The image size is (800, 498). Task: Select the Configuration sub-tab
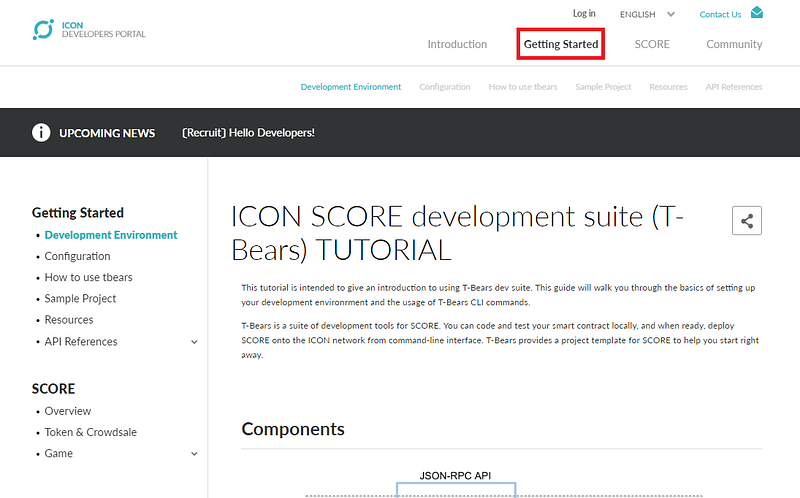tap(445, 87)
